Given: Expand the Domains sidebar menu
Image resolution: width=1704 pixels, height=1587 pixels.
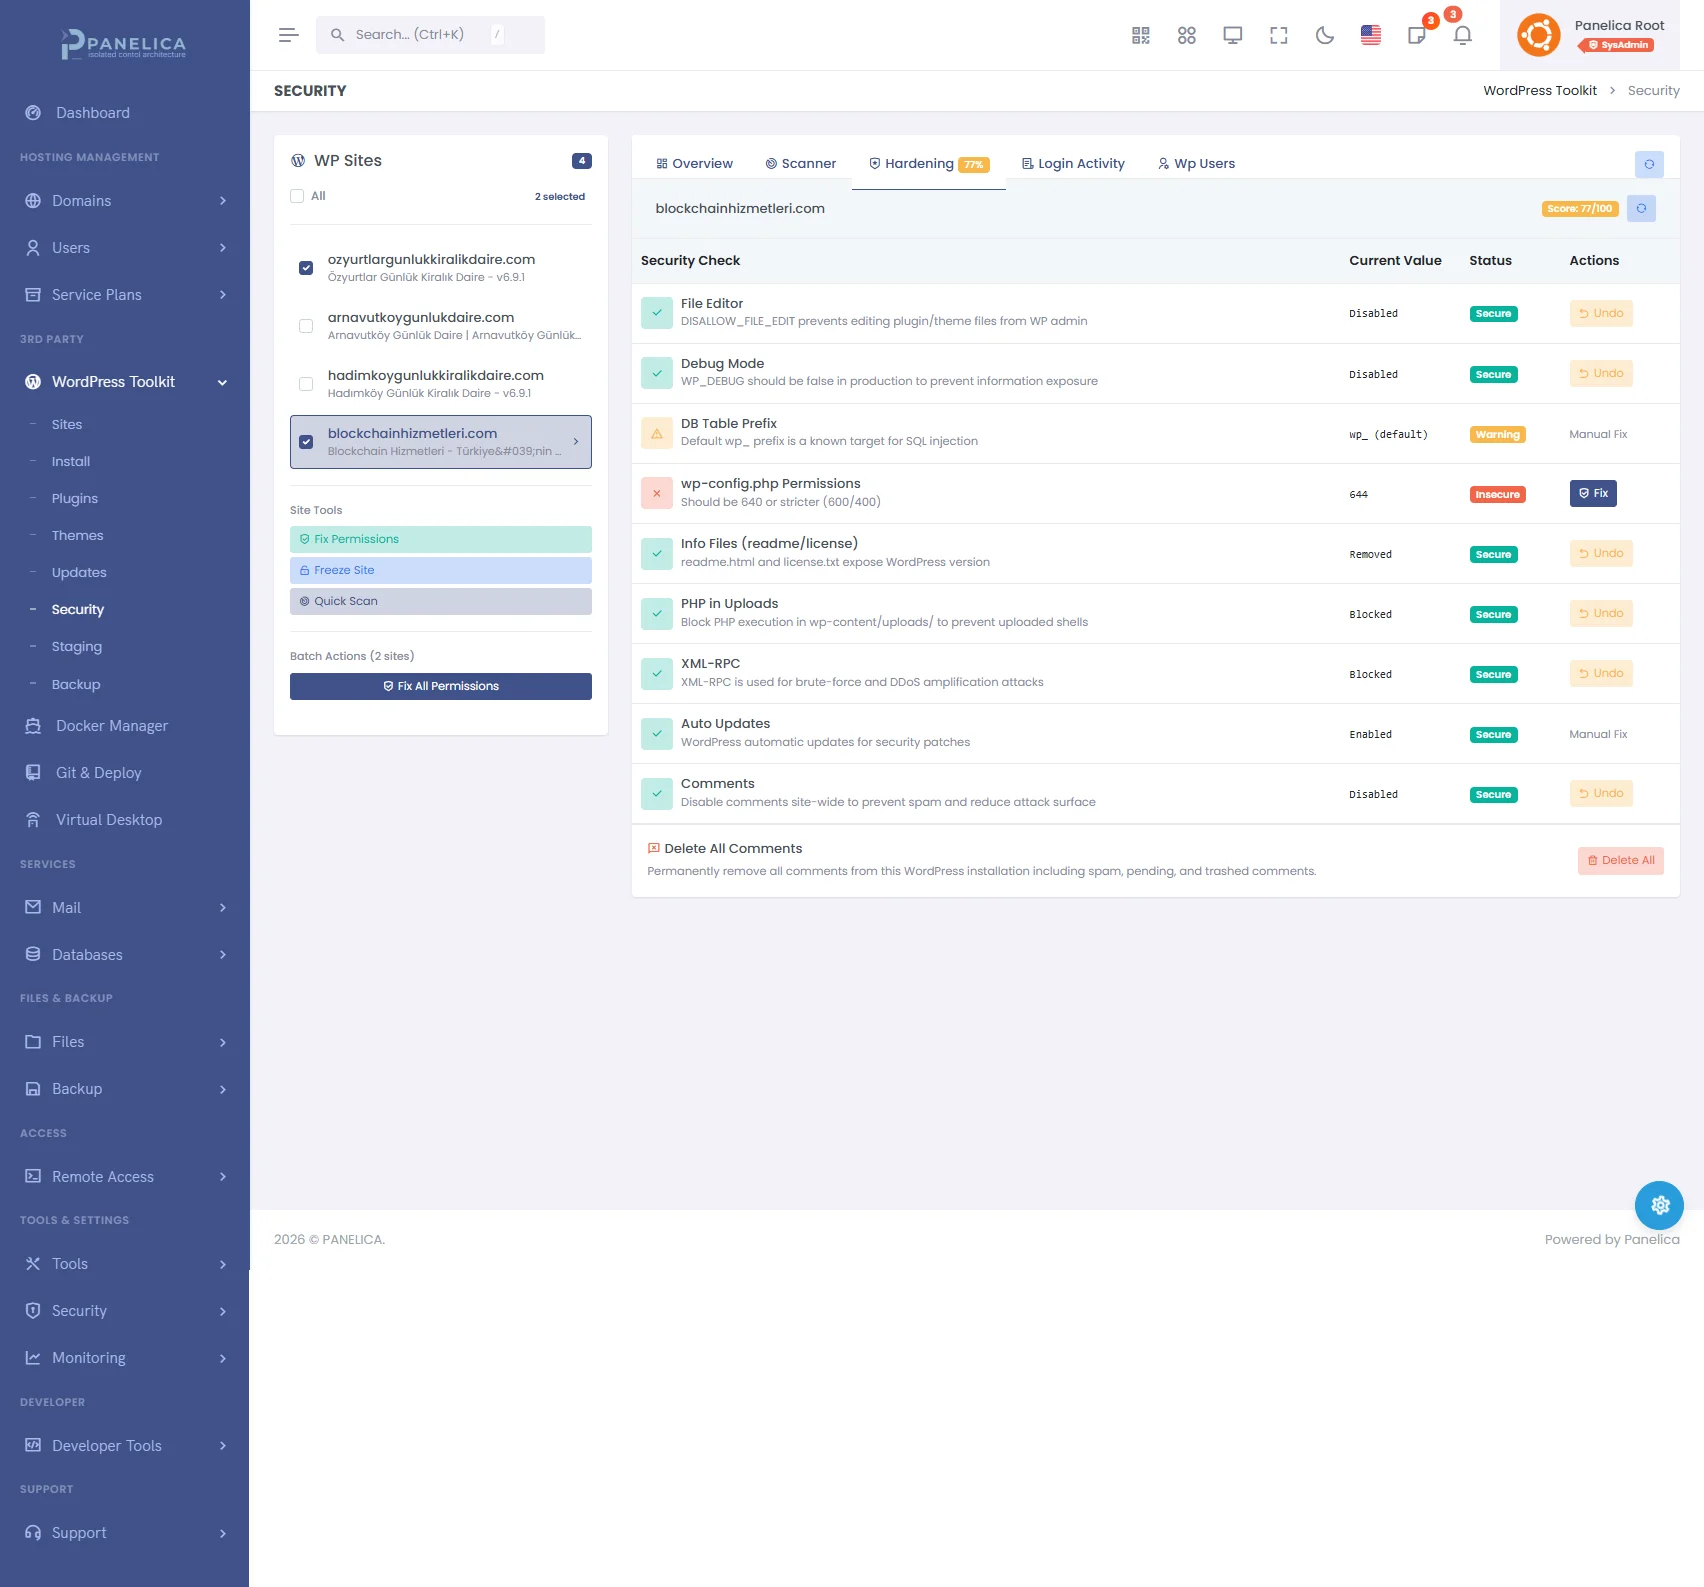Looking at the screenshot, I should coord(125,201).
